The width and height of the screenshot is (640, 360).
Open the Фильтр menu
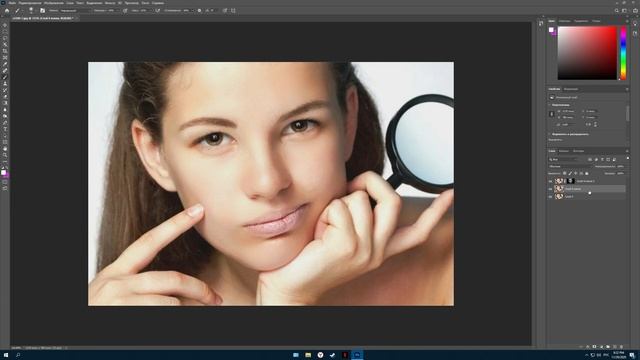(110, 3)
